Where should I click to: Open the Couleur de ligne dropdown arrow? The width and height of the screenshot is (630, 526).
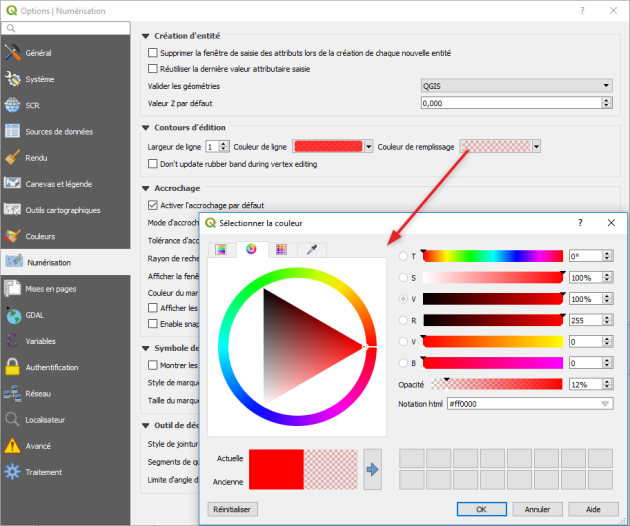click(x=368, y=147)
